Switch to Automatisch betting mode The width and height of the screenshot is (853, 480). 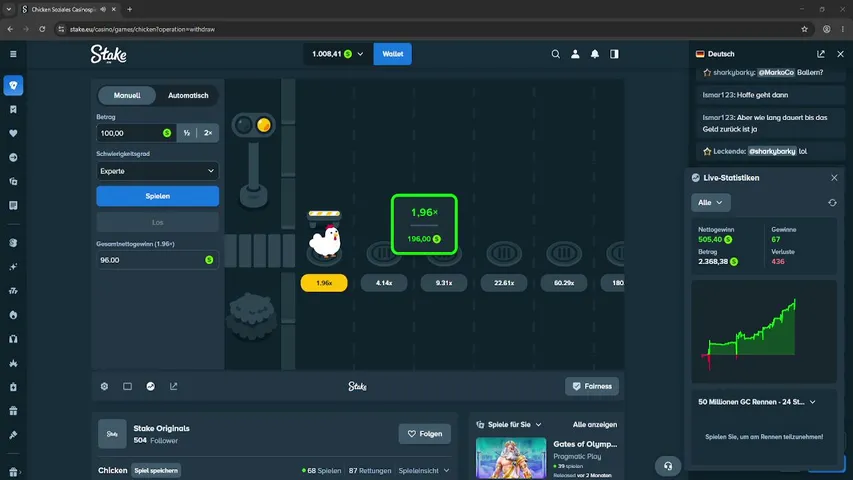pos(188,95)
